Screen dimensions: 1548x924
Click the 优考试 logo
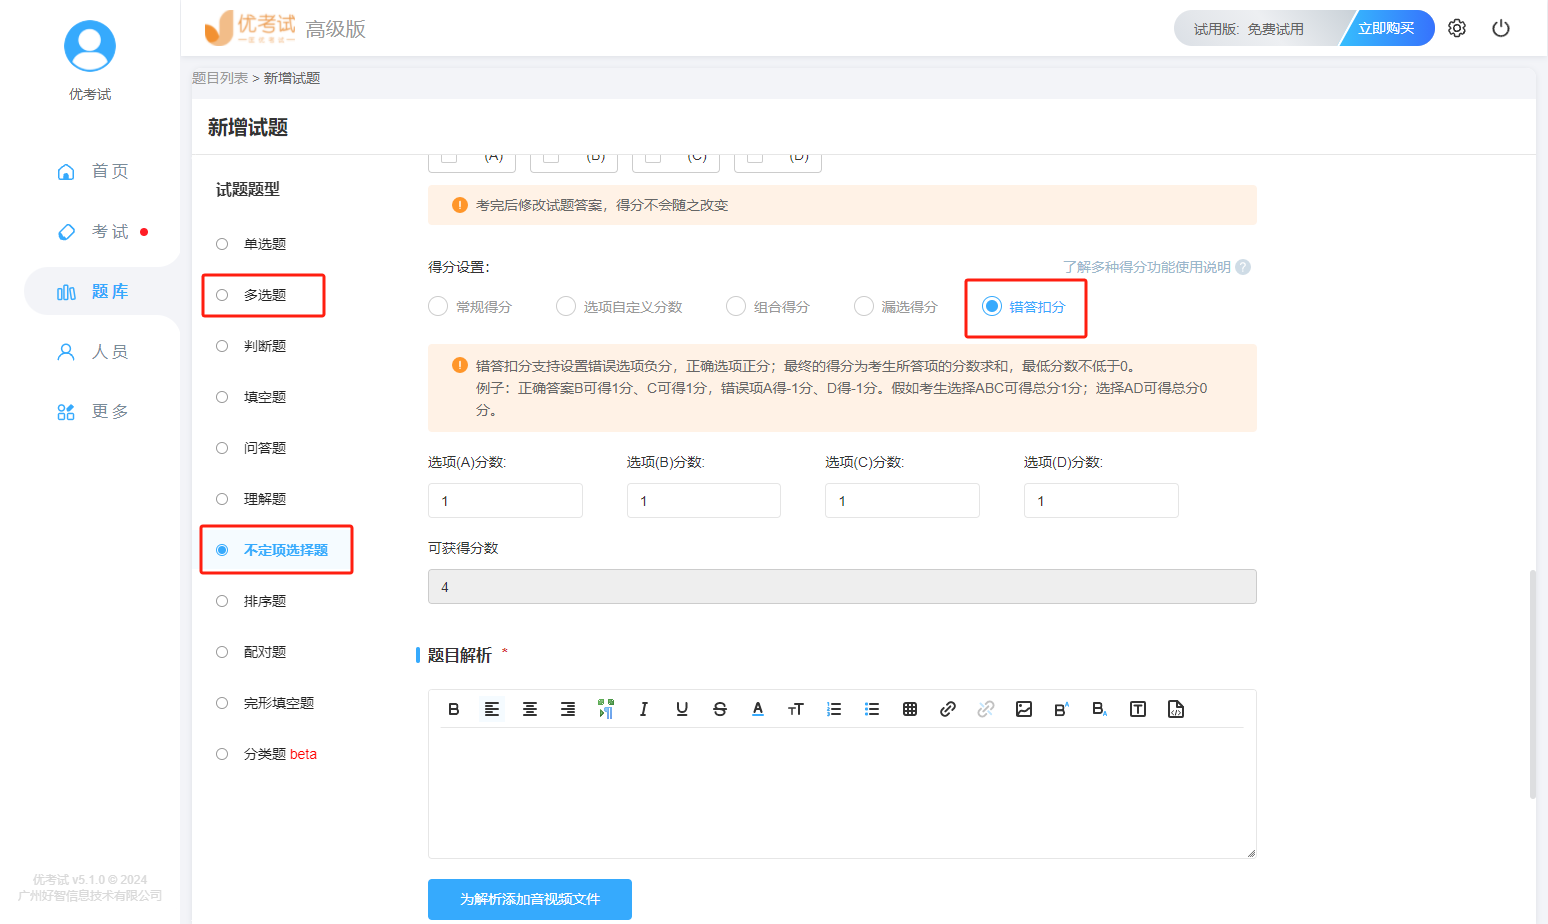click(250, 28)
